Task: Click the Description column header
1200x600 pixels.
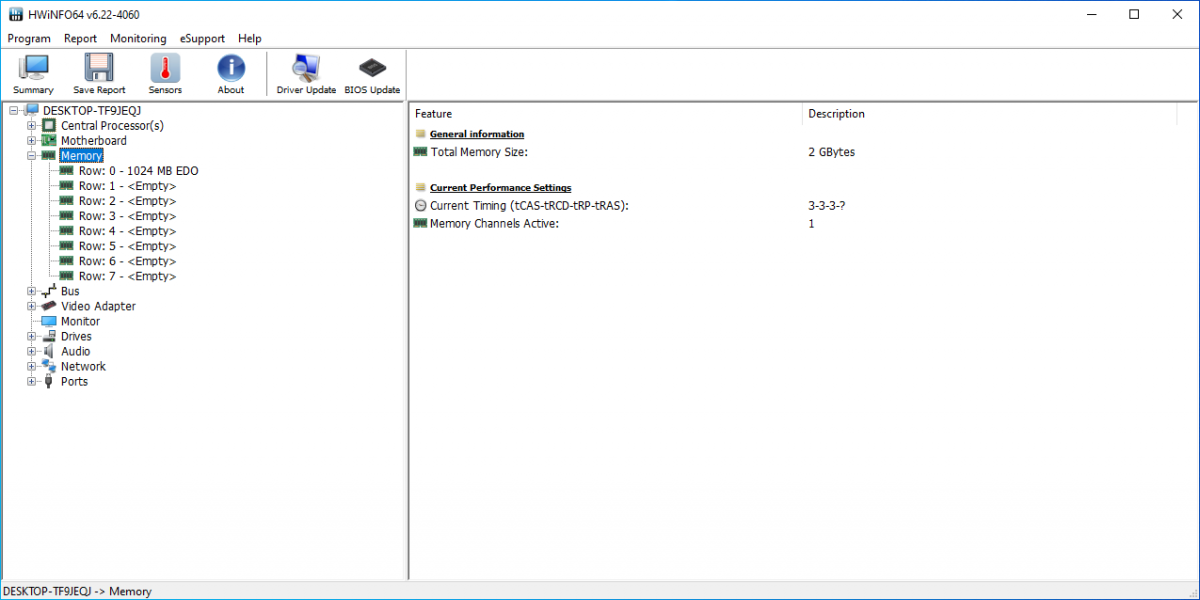Action: (x=836, y=114)
